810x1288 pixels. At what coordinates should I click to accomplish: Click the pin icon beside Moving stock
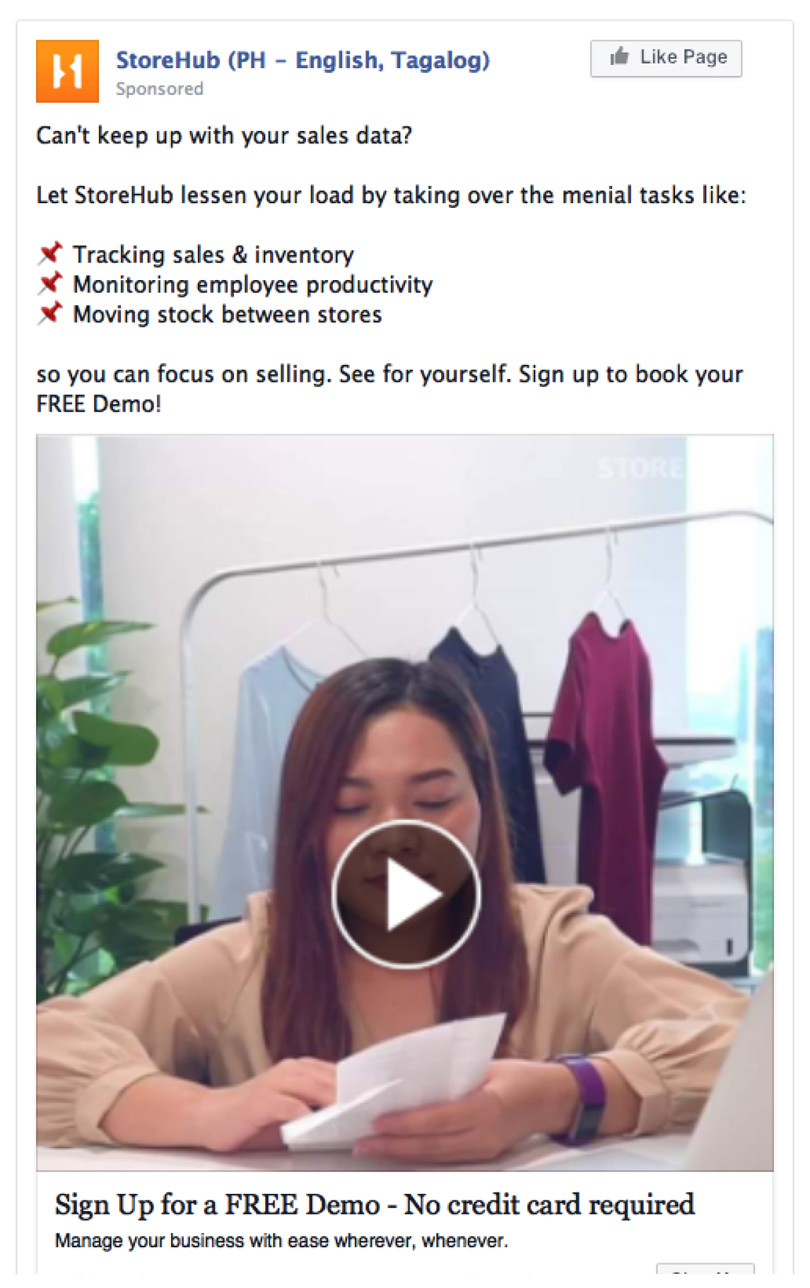(x=49, y=314)
